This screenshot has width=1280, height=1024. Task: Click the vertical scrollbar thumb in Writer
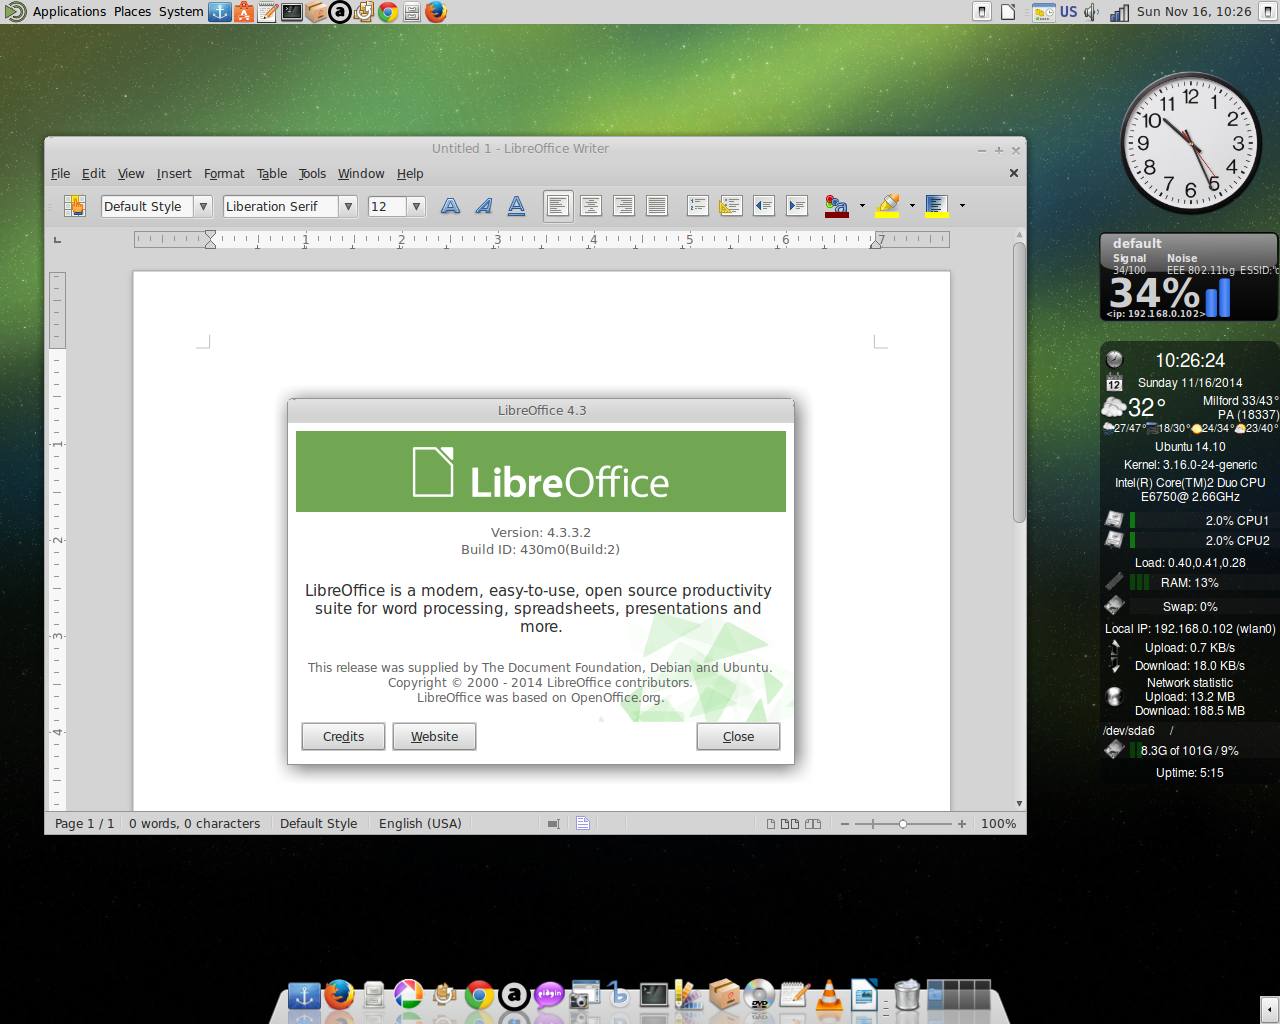1019,382
